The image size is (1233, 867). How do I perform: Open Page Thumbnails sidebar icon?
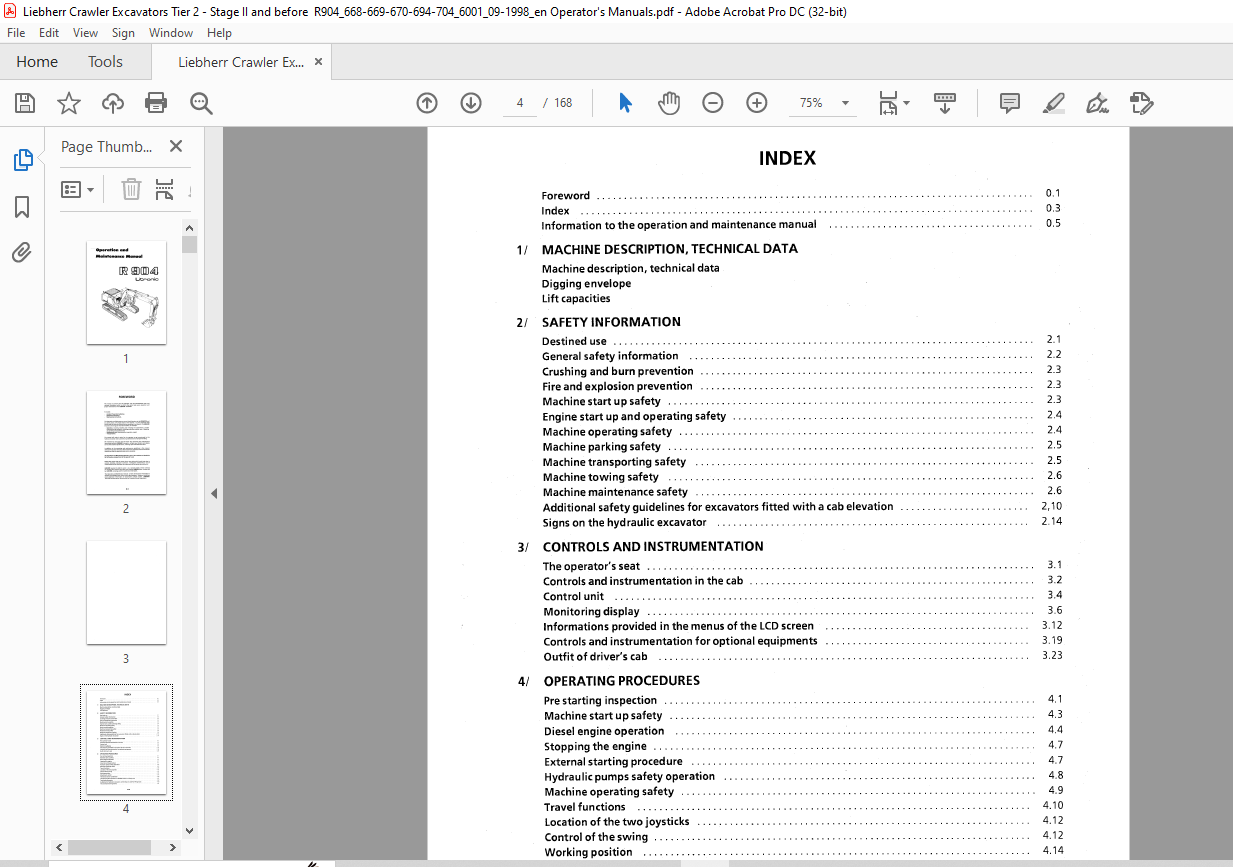pyautogui.click(x=22, y=160)
